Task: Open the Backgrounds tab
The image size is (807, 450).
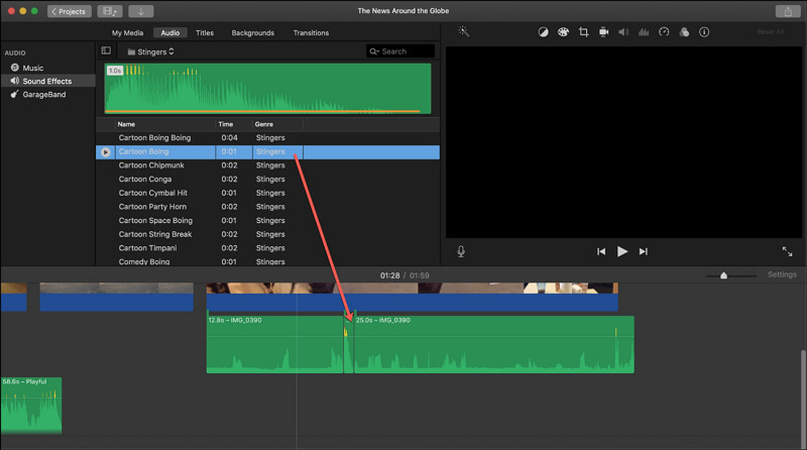Action: pyautogui.click(x=253, y=33)
